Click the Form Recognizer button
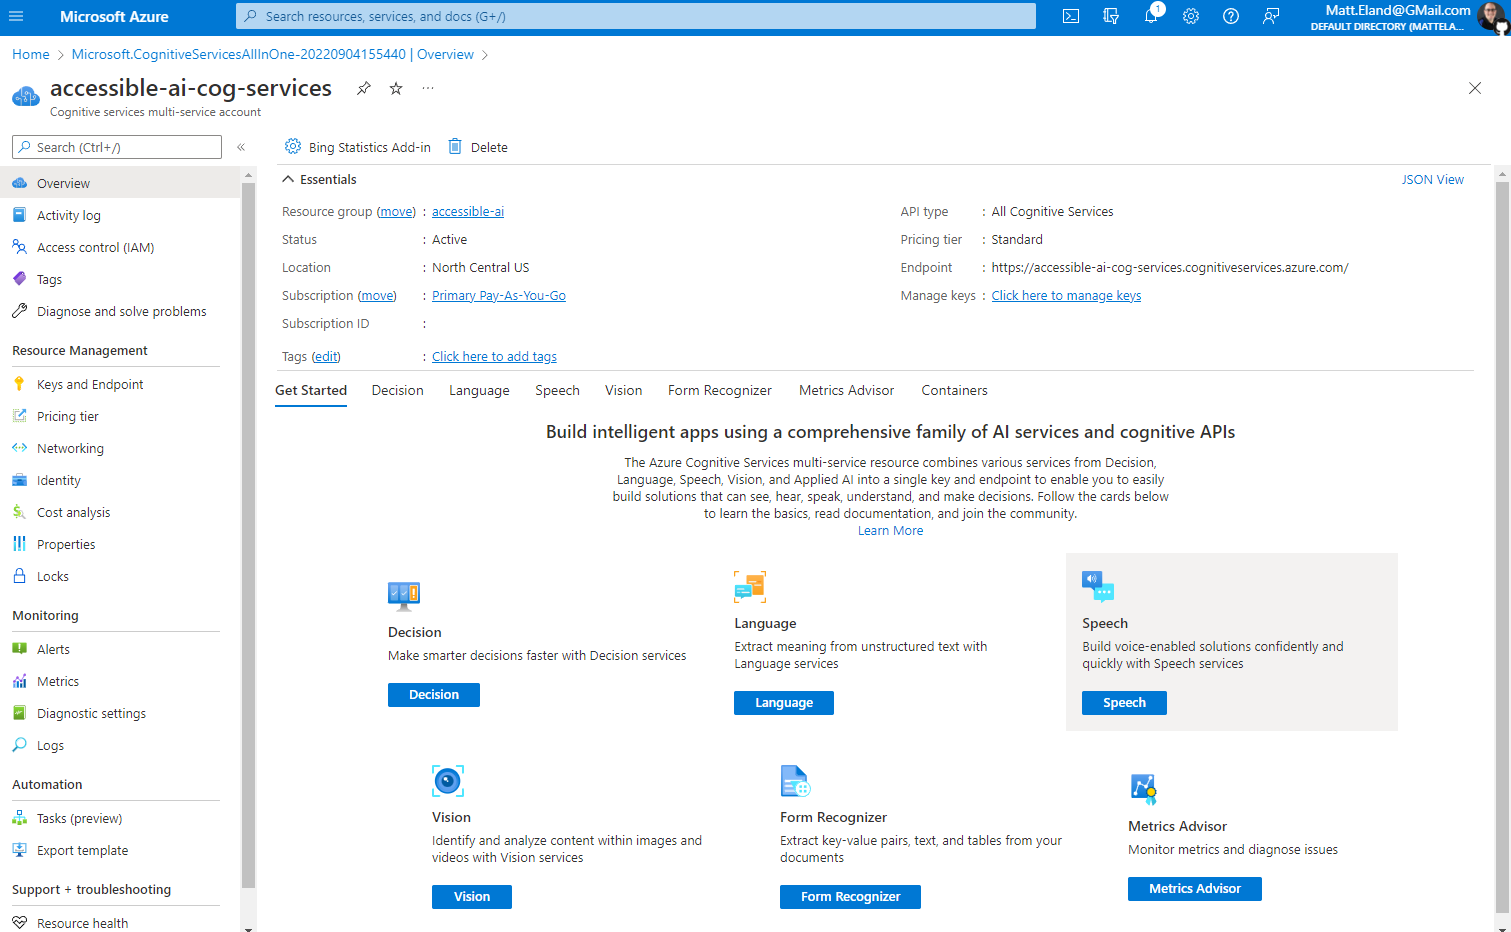Image resolution: width=1511 pixels, height=932 pixels. pos(850,896)
